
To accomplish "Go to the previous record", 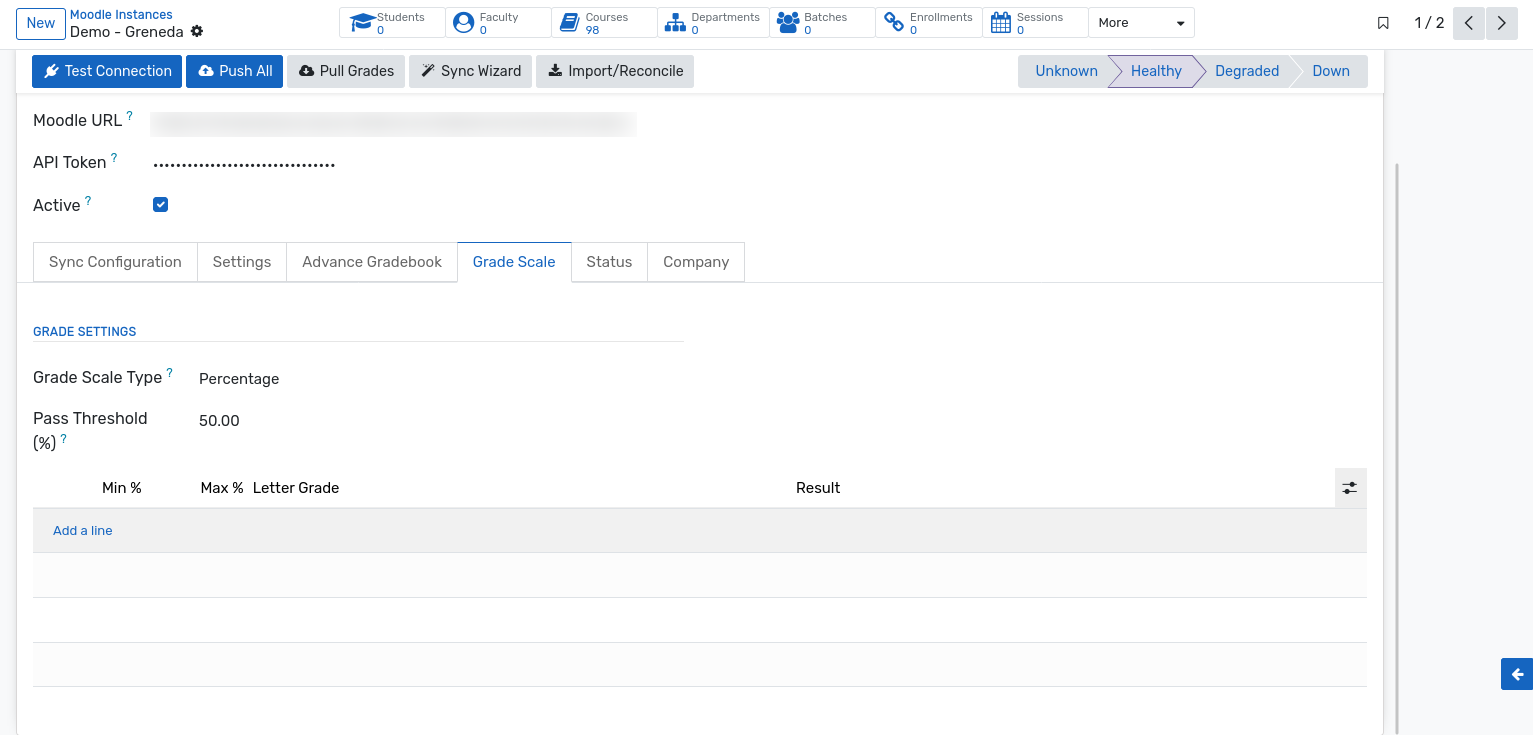I will 1468,23.
